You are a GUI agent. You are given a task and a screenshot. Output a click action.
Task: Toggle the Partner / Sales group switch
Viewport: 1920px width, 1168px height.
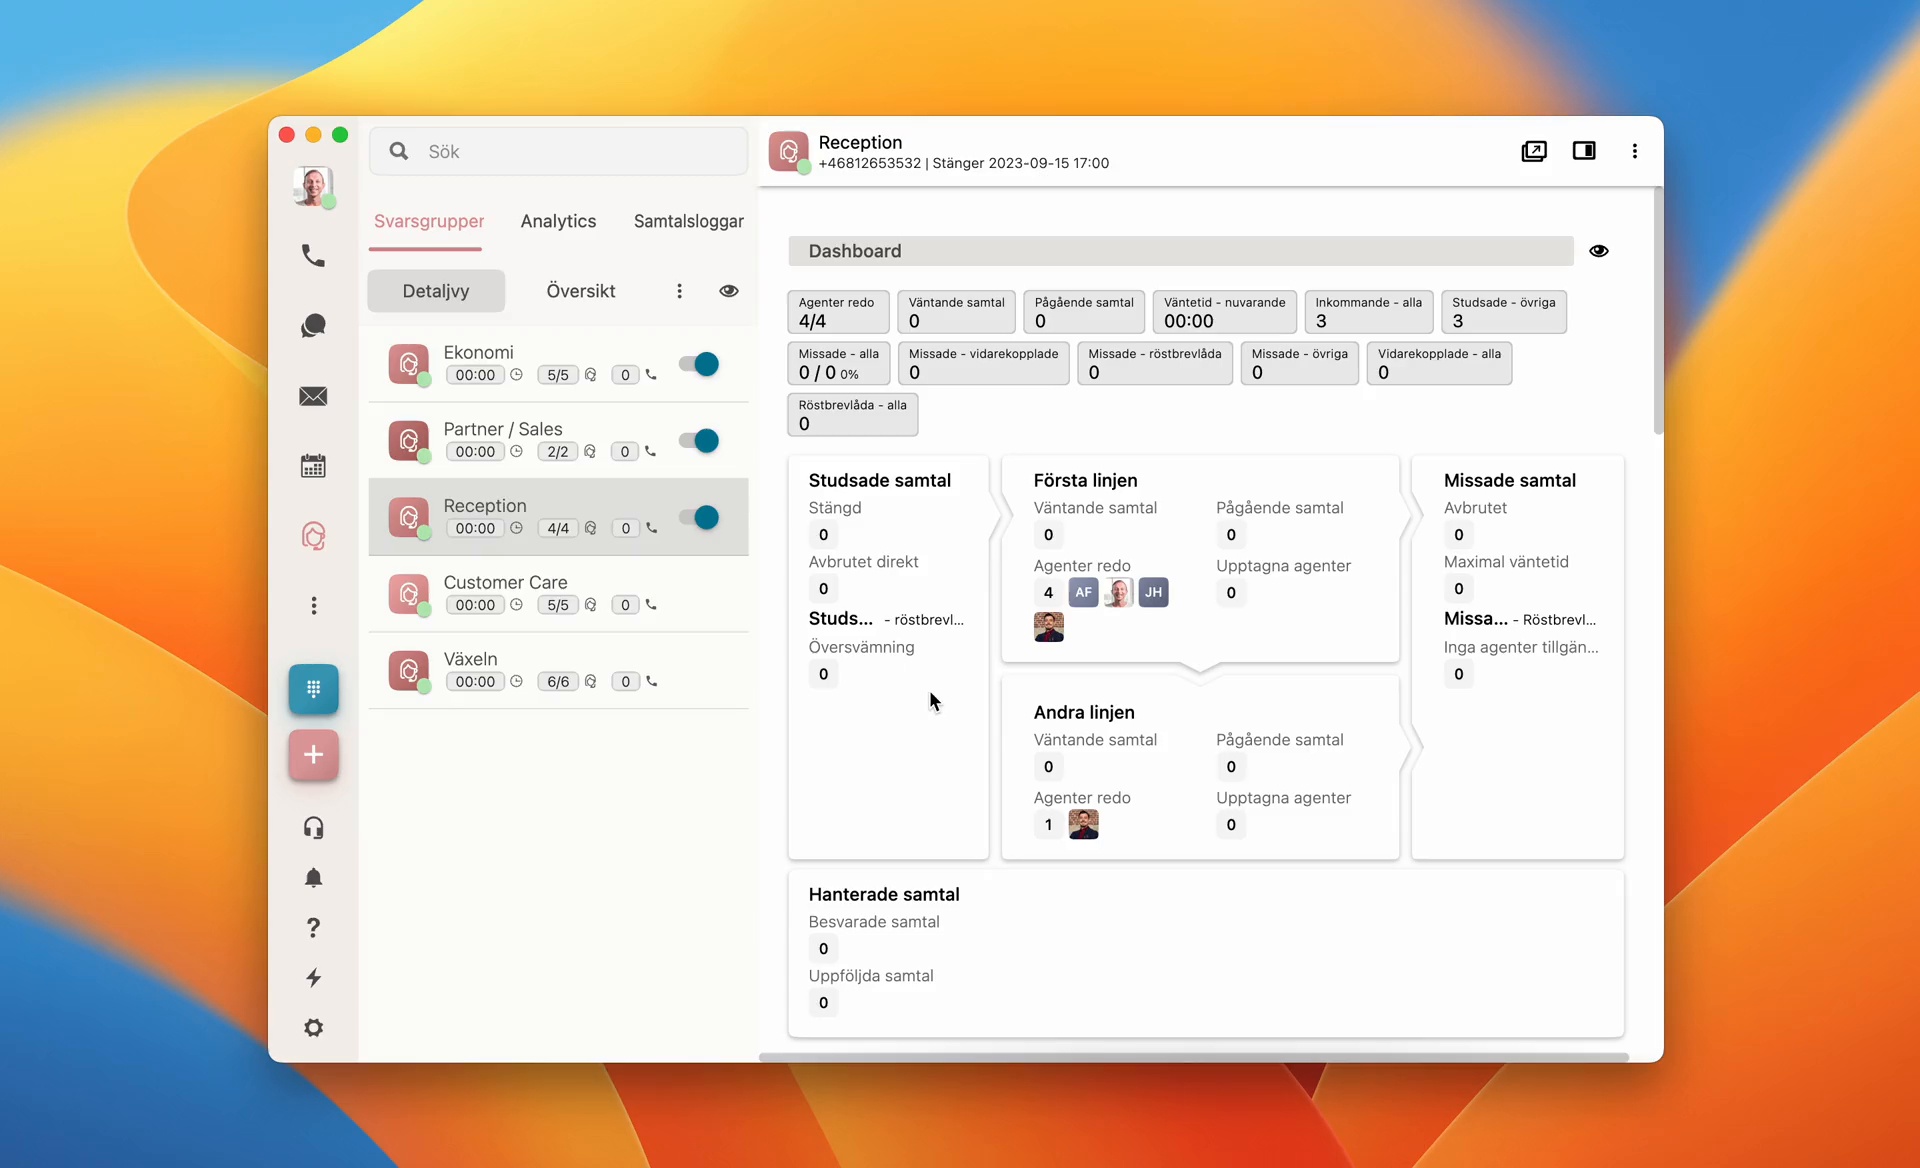[699, 441]
